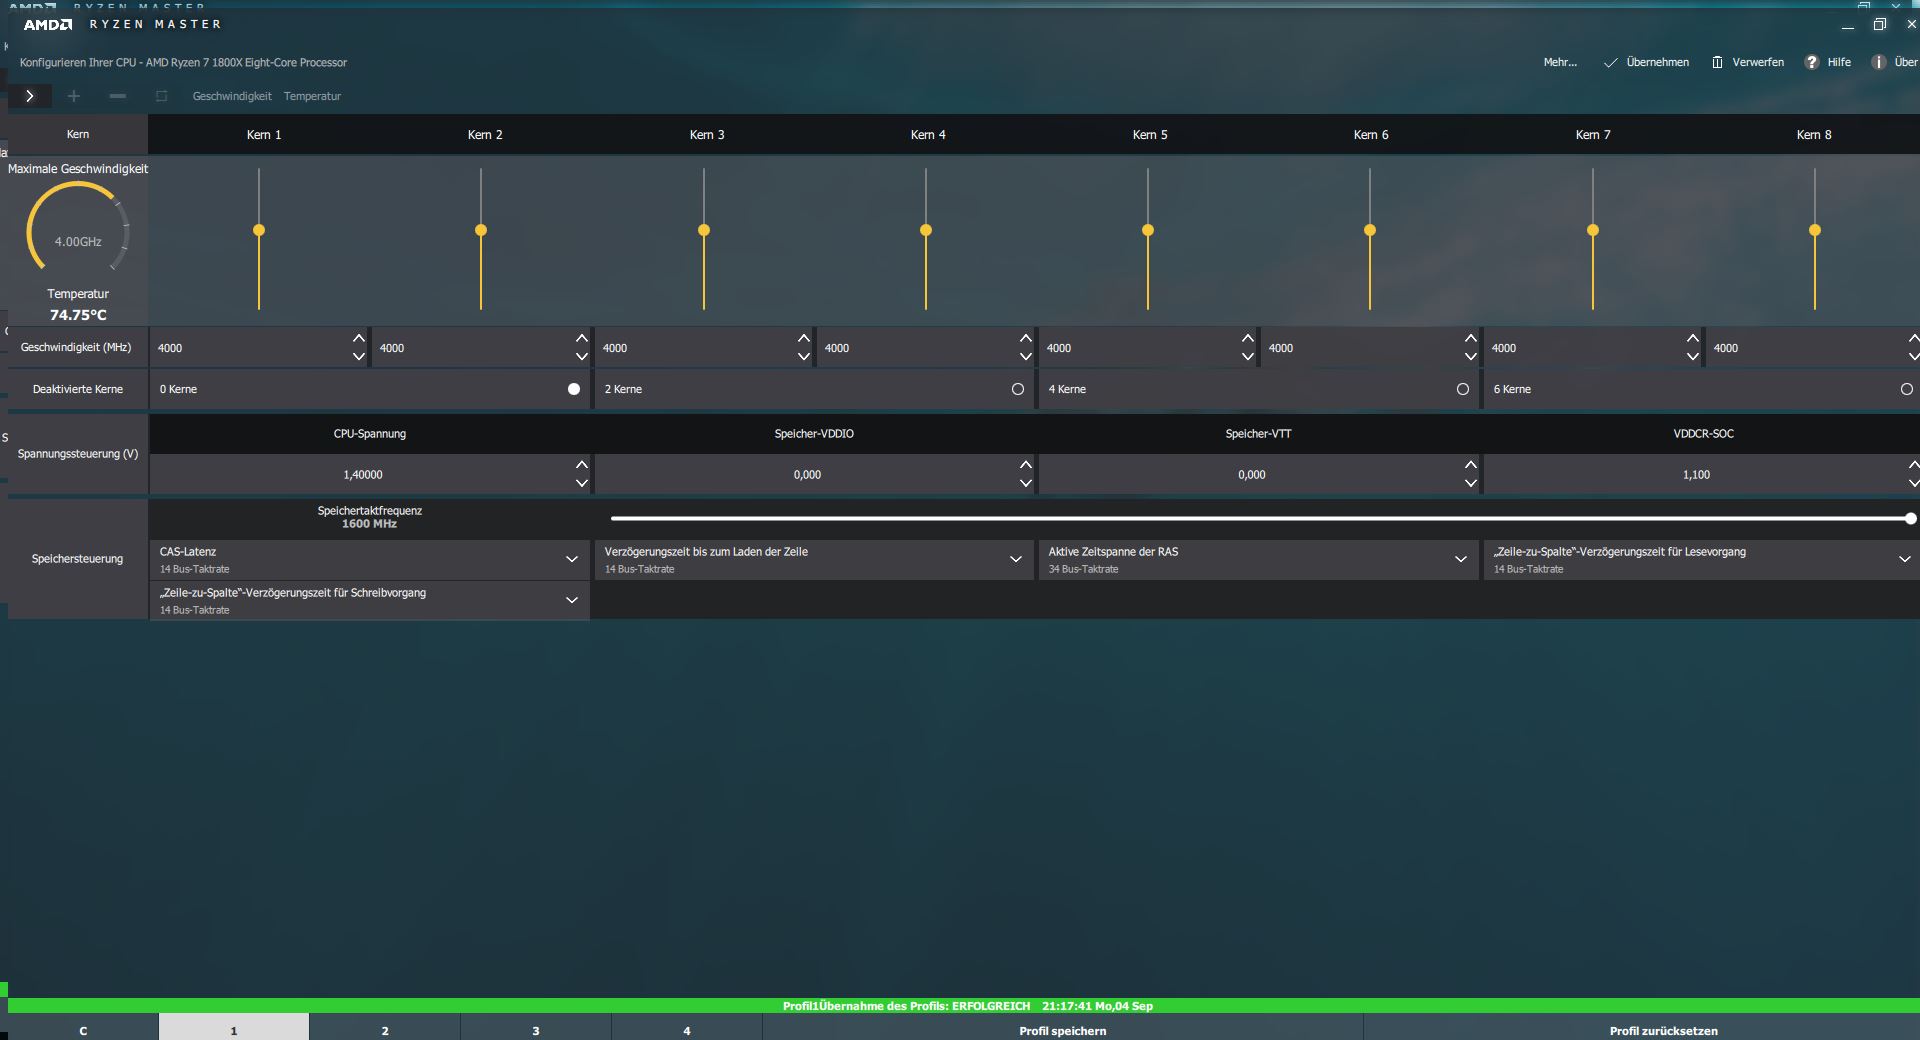This screenshot has width=1920, height=1040.
Task: Click the Übernehmen text button
Action: click(x=1658, y=62)
